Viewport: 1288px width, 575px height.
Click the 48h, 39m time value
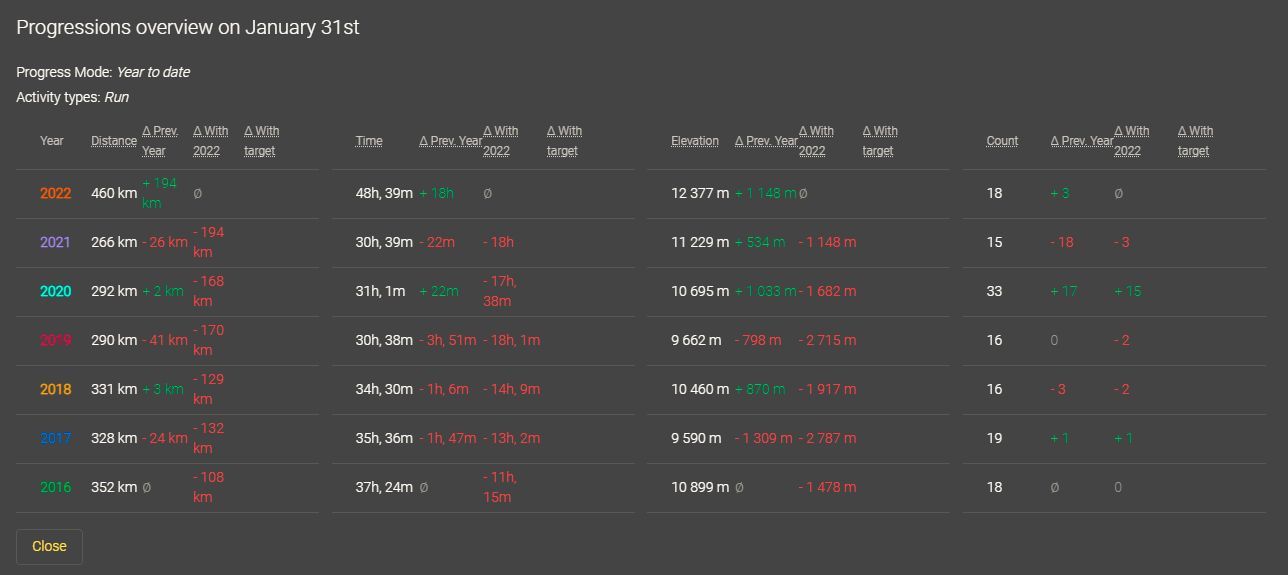coord(384,193)
